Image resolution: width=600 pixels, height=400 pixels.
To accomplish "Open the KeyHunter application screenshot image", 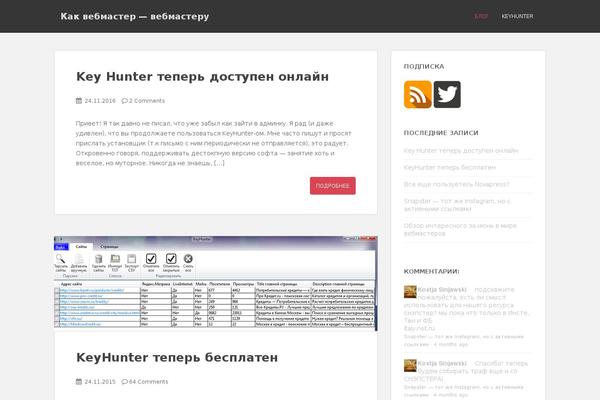I will point(215,283).
